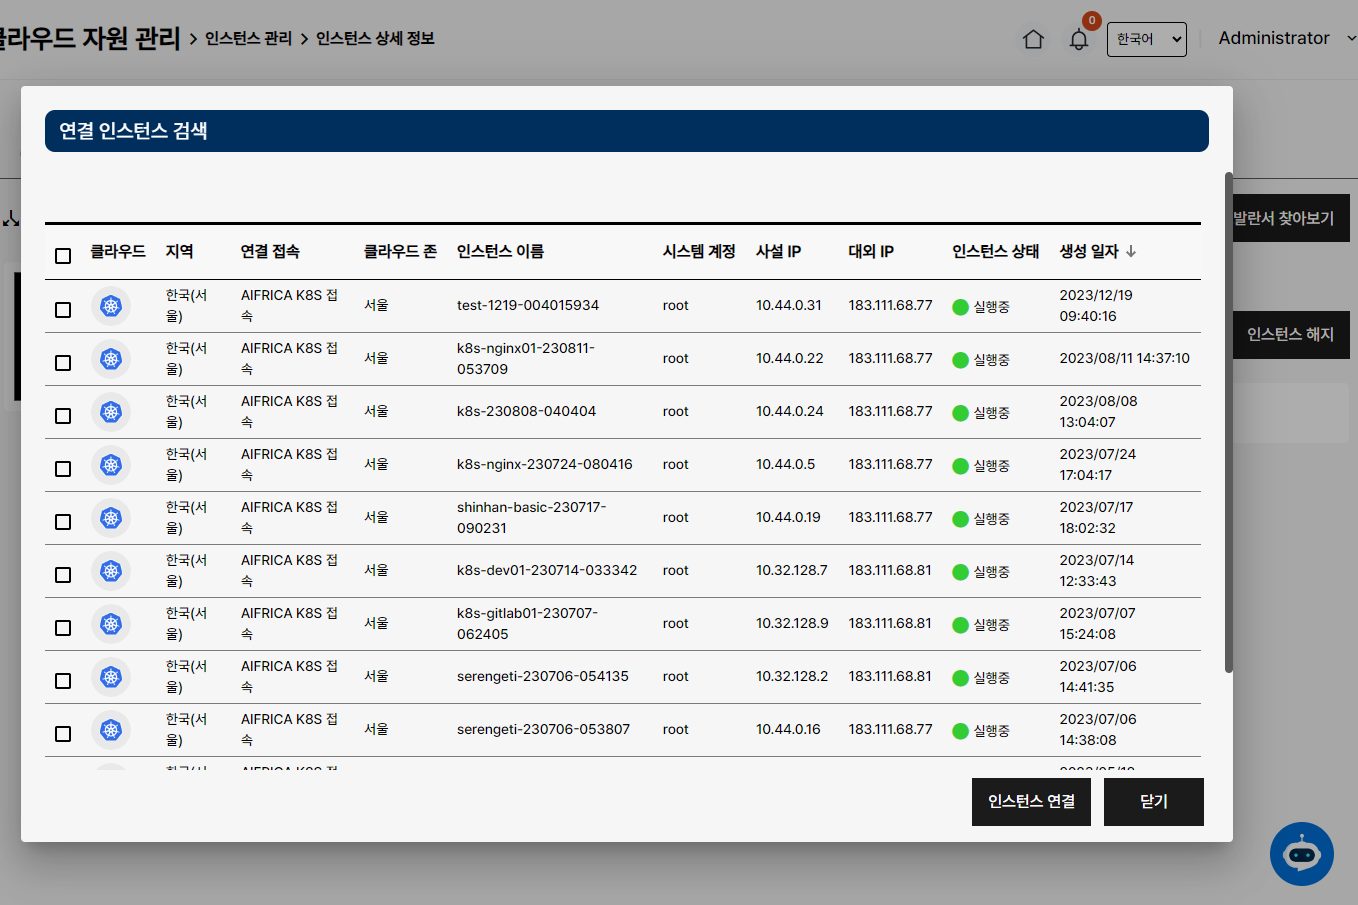Open the notification bell
The image size is (1358, 905).
coord(1078,40)
